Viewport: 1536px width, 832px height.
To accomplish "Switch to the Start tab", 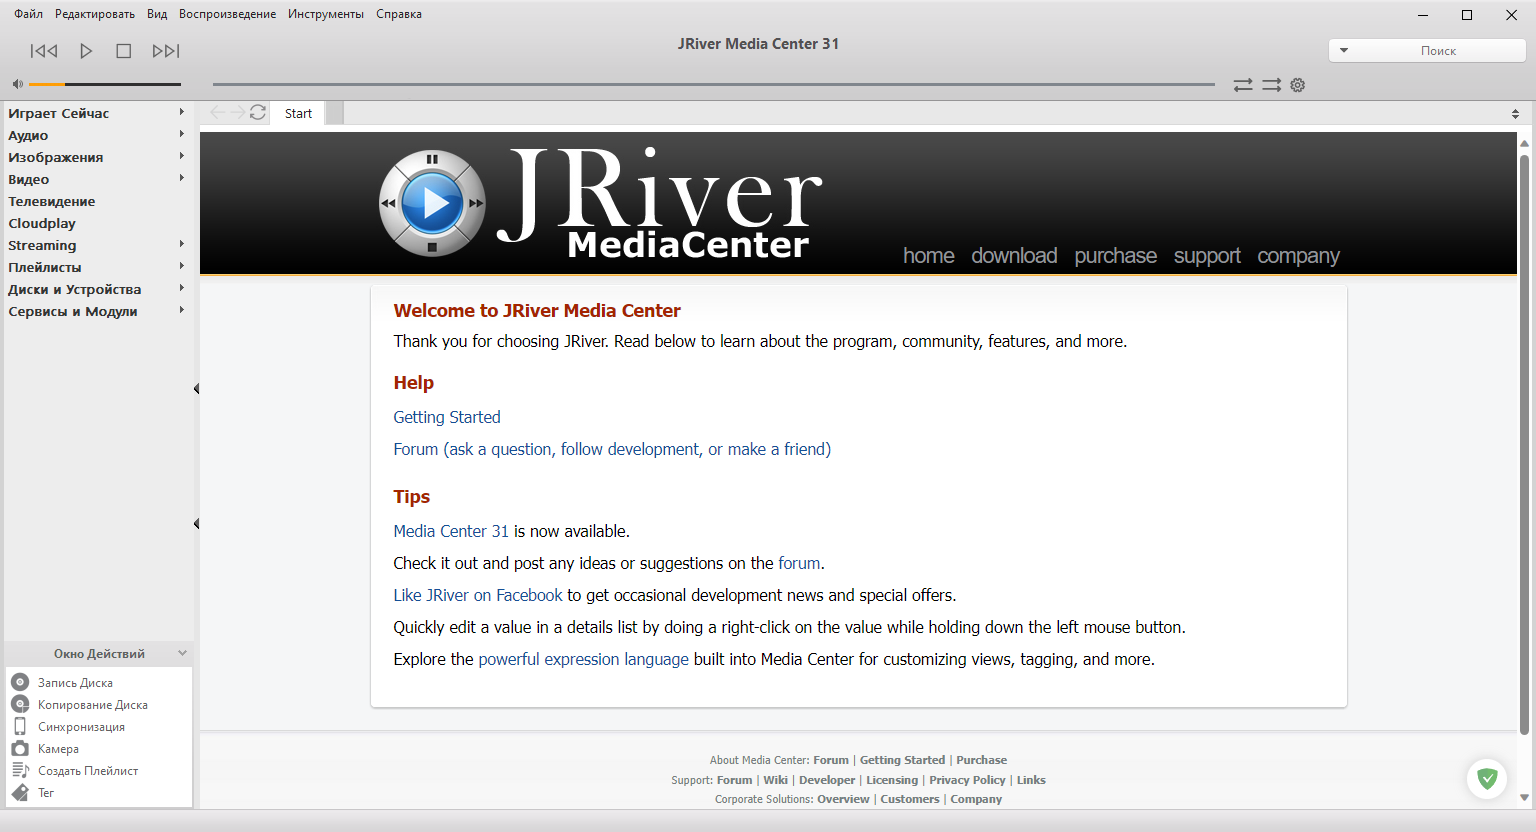I will pos(297,113).
